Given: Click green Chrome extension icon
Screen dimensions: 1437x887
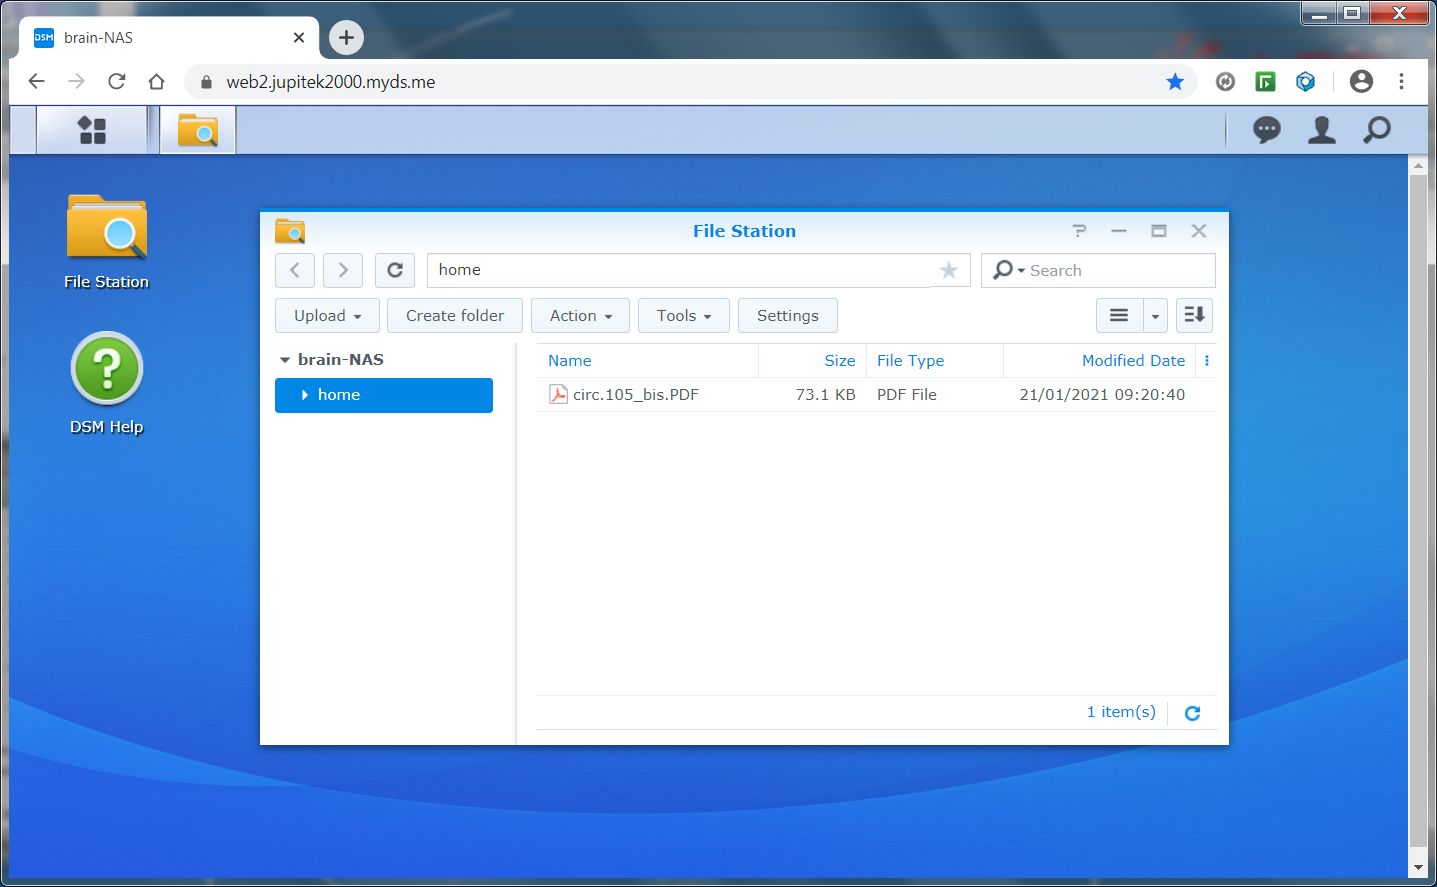Looking at the screenshot, I should coord(1265,82).
